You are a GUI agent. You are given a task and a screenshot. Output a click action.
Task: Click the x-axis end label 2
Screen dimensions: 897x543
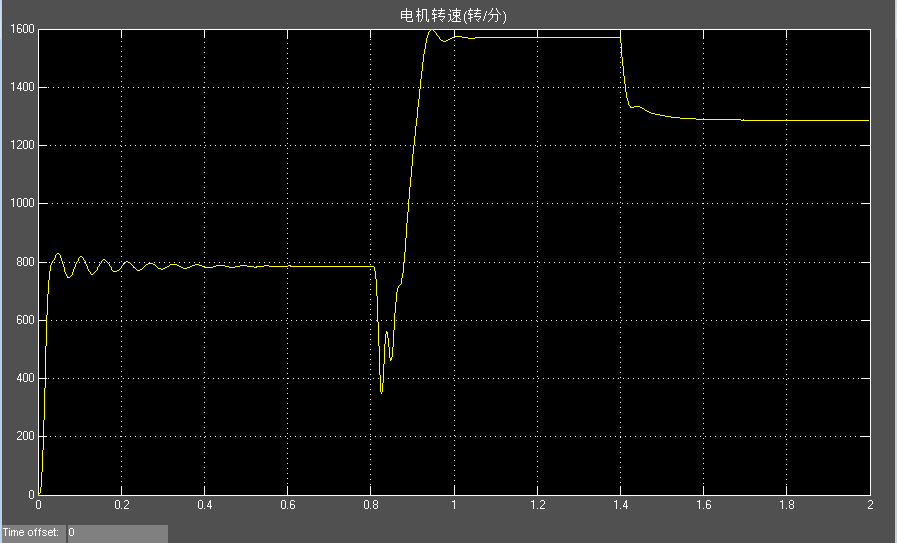870,505
